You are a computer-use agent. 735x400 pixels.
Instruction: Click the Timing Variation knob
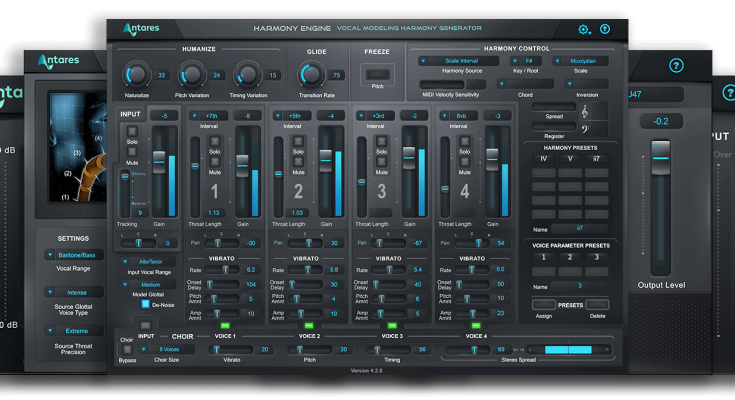click(x=248, y=75)
